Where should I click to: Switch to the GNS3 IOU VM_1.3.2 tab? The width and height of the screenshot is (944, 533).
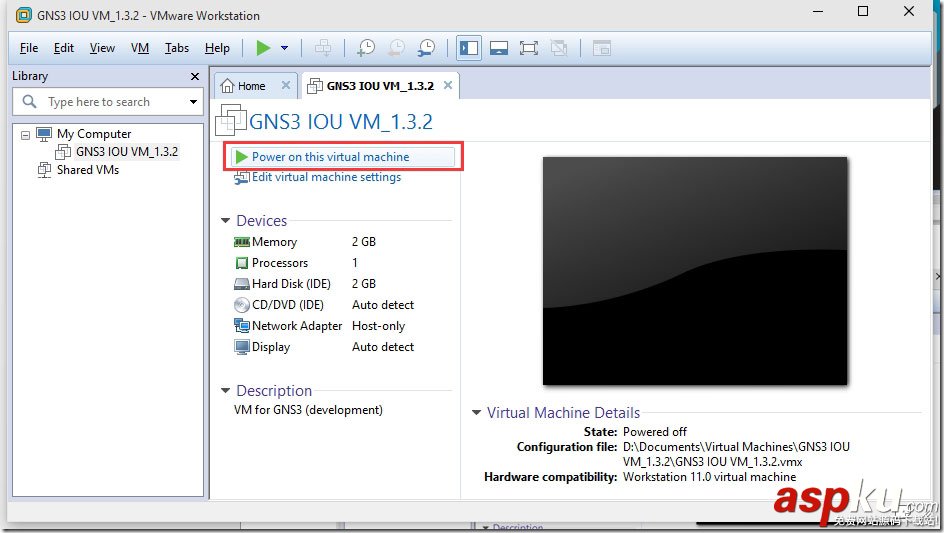[x=380, y=86]
